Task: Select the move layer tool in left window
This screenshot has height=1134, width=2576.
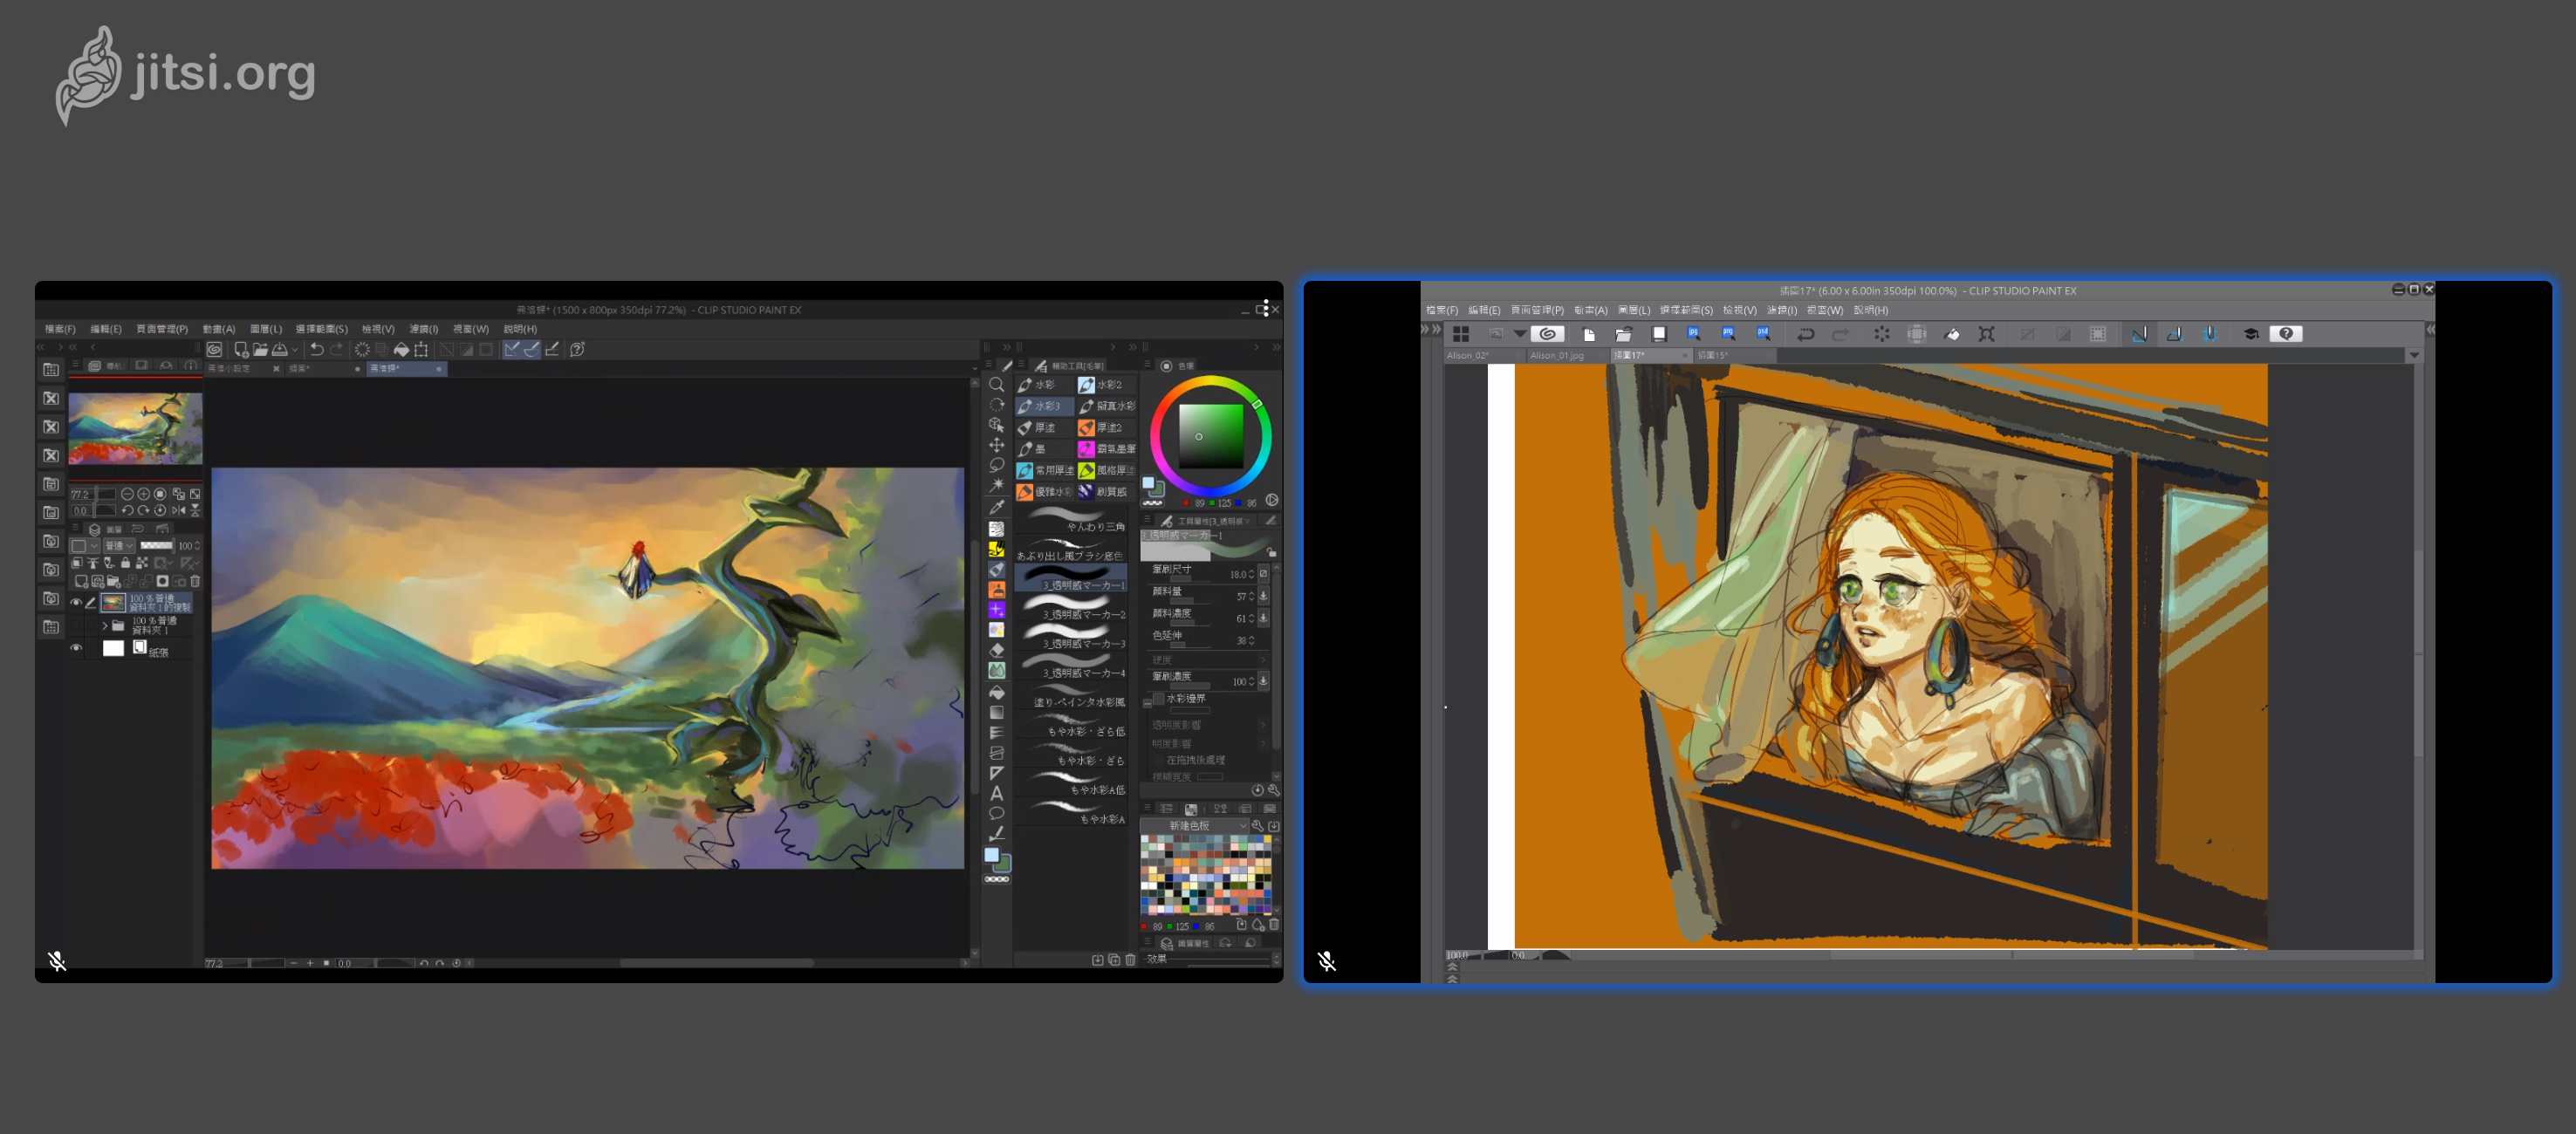Action: point(996,445)
